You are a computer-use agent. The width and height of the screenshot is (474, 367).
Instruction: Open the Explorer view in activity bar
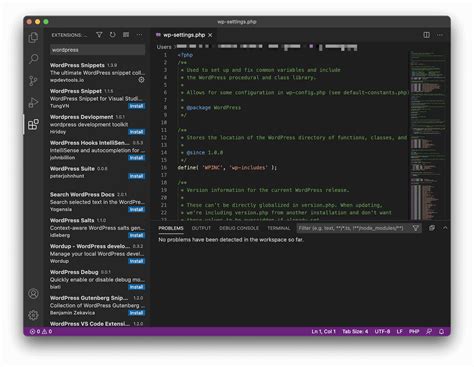click(x=33, y=37)
